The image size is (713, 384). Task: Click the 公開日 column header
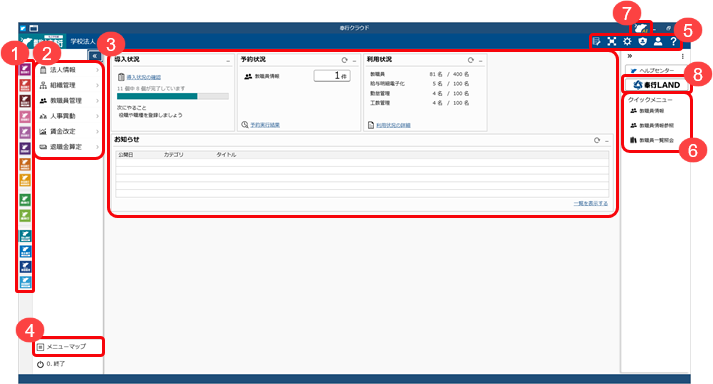coord(126,155)
